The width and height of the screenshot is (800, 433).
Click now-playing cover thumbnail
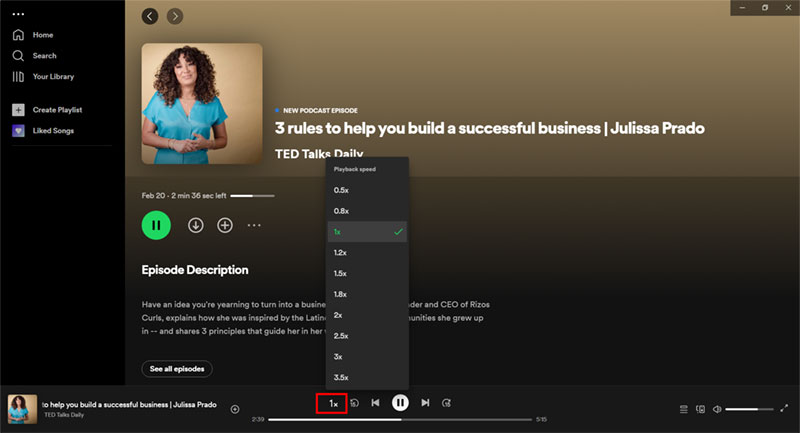pyautogui.click(x=22, y=409)
